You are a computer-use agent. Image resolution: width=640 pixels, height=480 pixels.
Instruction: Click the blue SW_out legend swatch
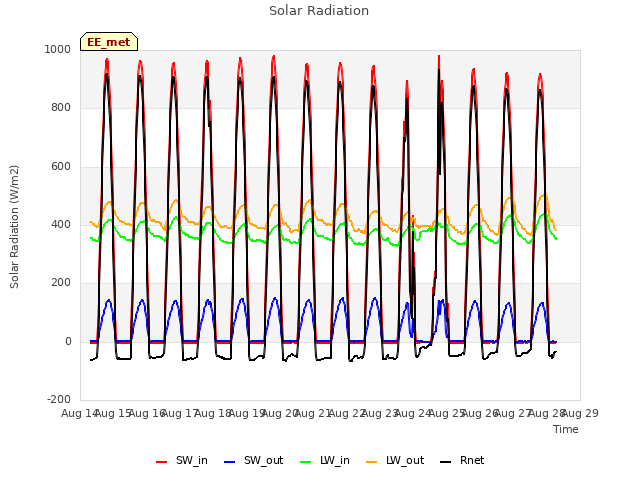(230, 462)
